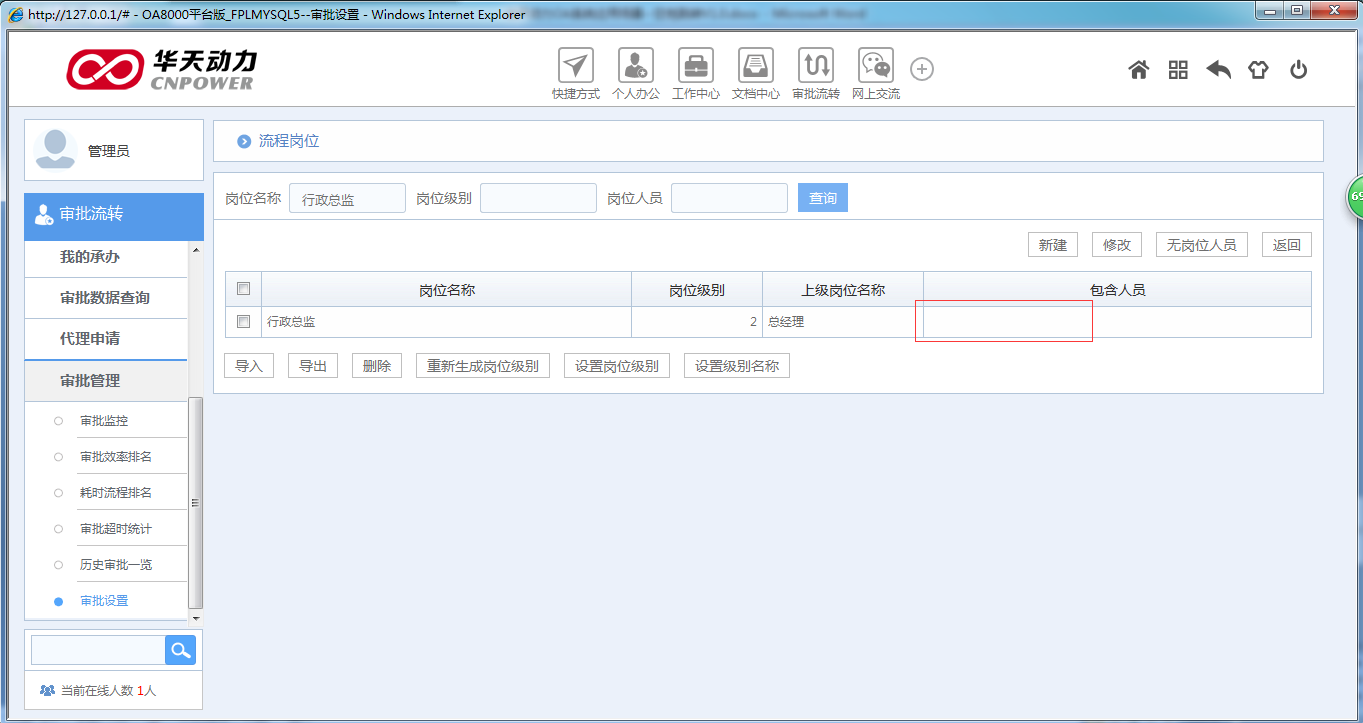
Task: Open the skin theme shirt icon
Action: coord(1258,70)
